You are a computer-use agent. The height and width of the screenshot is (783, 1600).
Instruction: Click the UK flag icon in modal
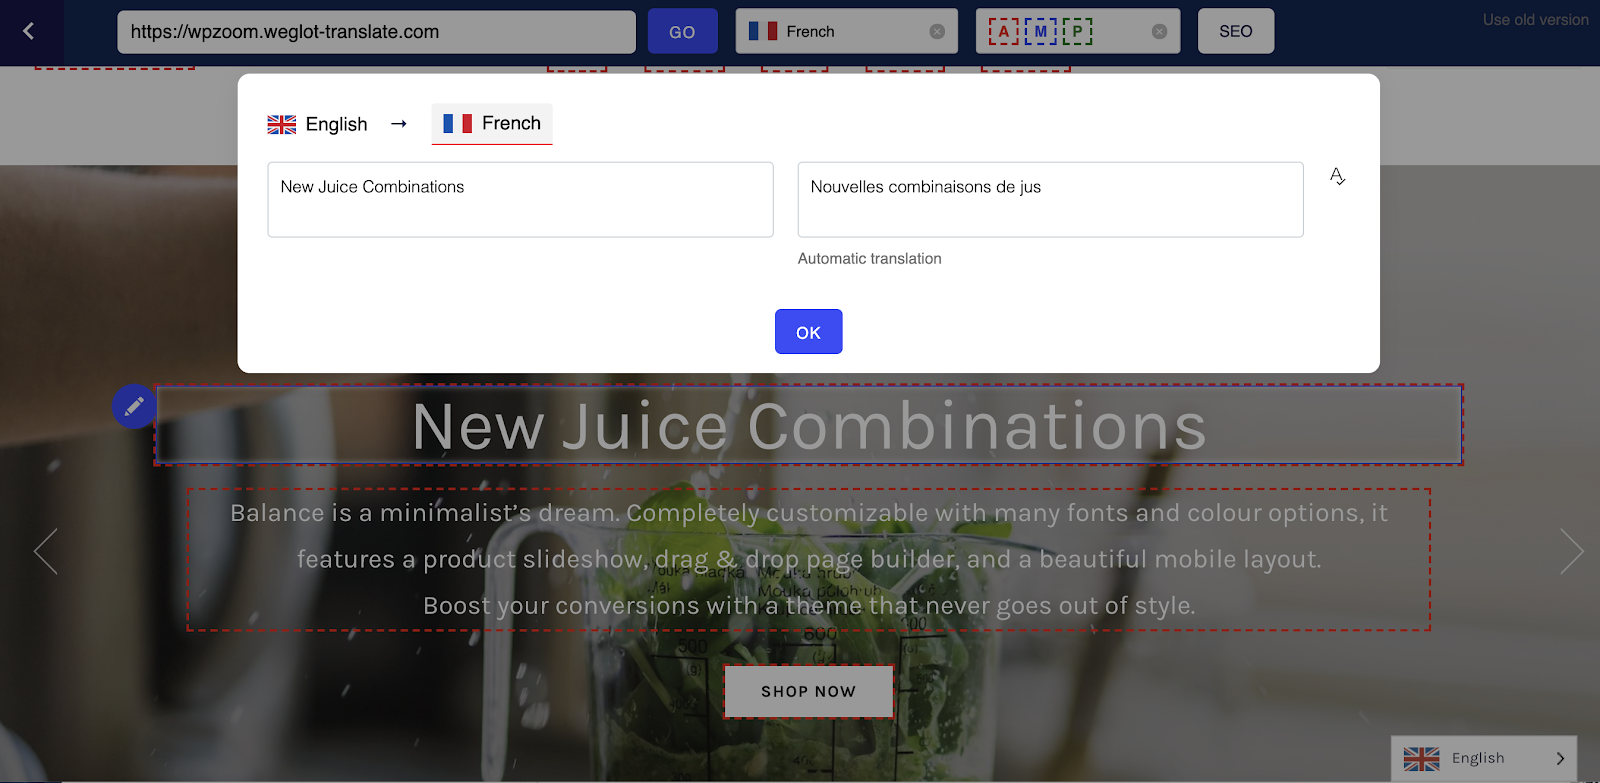(282, 124)
